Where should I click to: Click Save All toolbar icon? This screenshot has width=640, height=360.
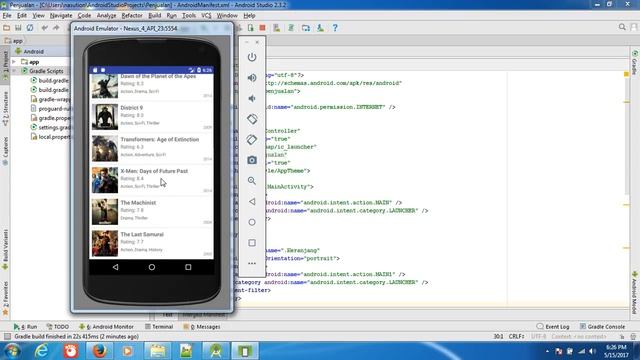click(x=18, y=28)
